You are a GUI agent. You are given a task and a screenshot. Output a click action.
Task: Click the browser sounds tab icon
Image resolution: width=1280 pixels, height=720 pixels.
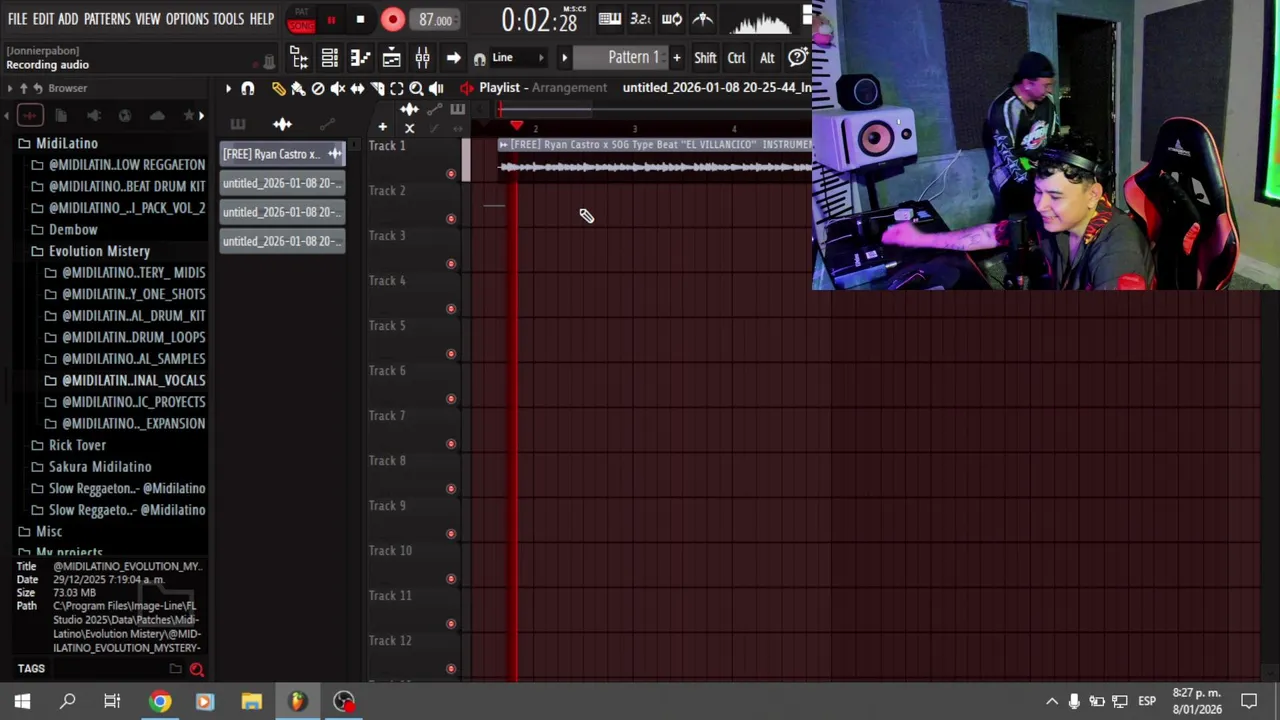pyautogui.click(x=30, y=116)
